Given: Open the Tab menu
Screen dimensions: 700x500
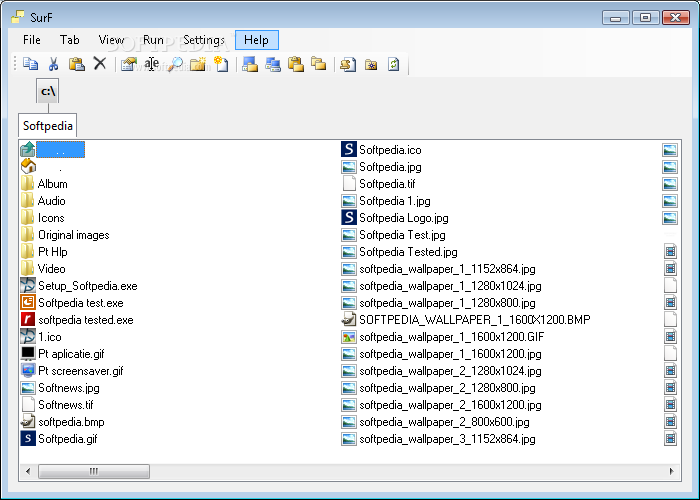Looking at the screenshot, I should 70,40.
